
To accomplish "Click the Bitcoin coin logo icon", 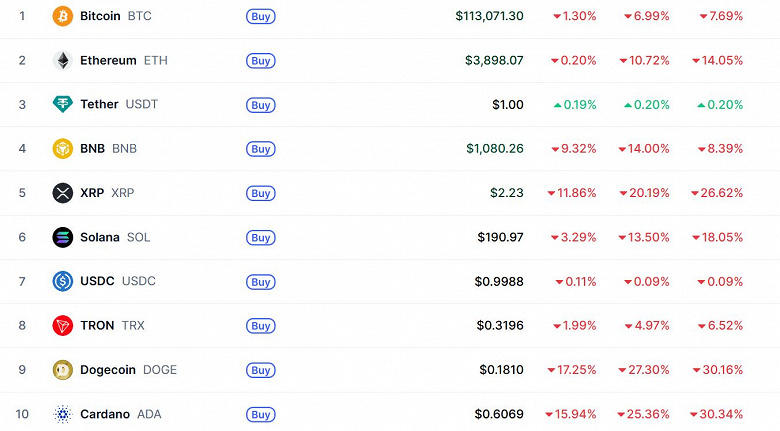I will pos(63,16).
